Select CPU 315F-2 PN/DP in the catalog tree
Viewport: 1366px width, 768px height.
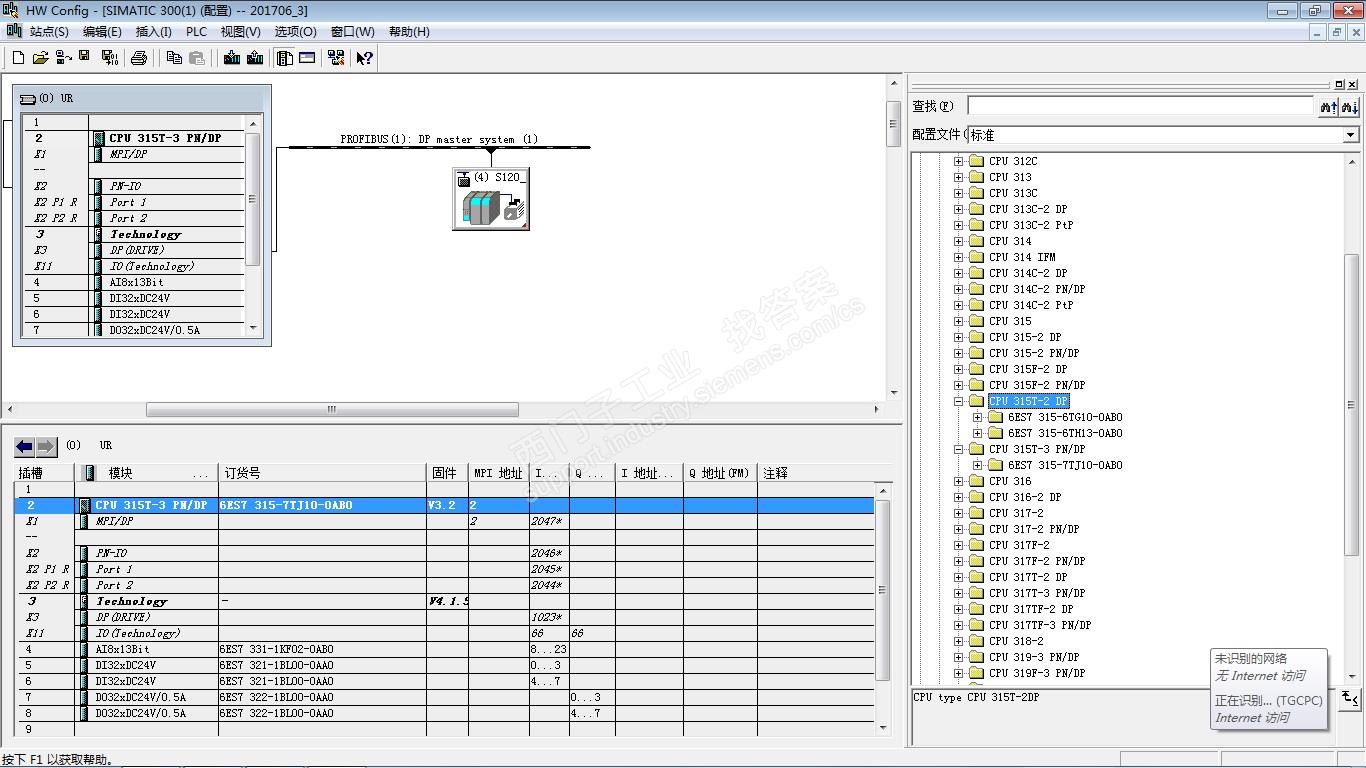pyautogui.click(x=1037, y=385)
